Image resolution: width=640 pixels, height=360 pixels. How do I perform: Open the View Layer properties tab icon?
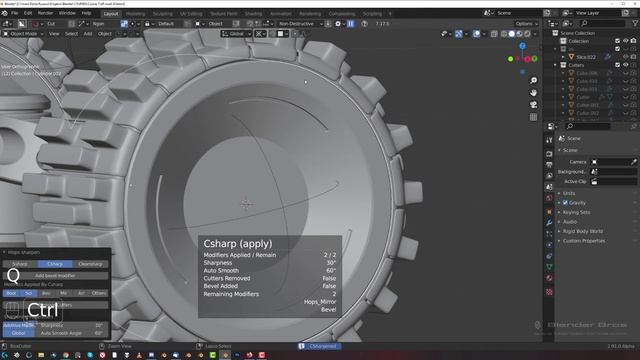(x=549, y=176)
